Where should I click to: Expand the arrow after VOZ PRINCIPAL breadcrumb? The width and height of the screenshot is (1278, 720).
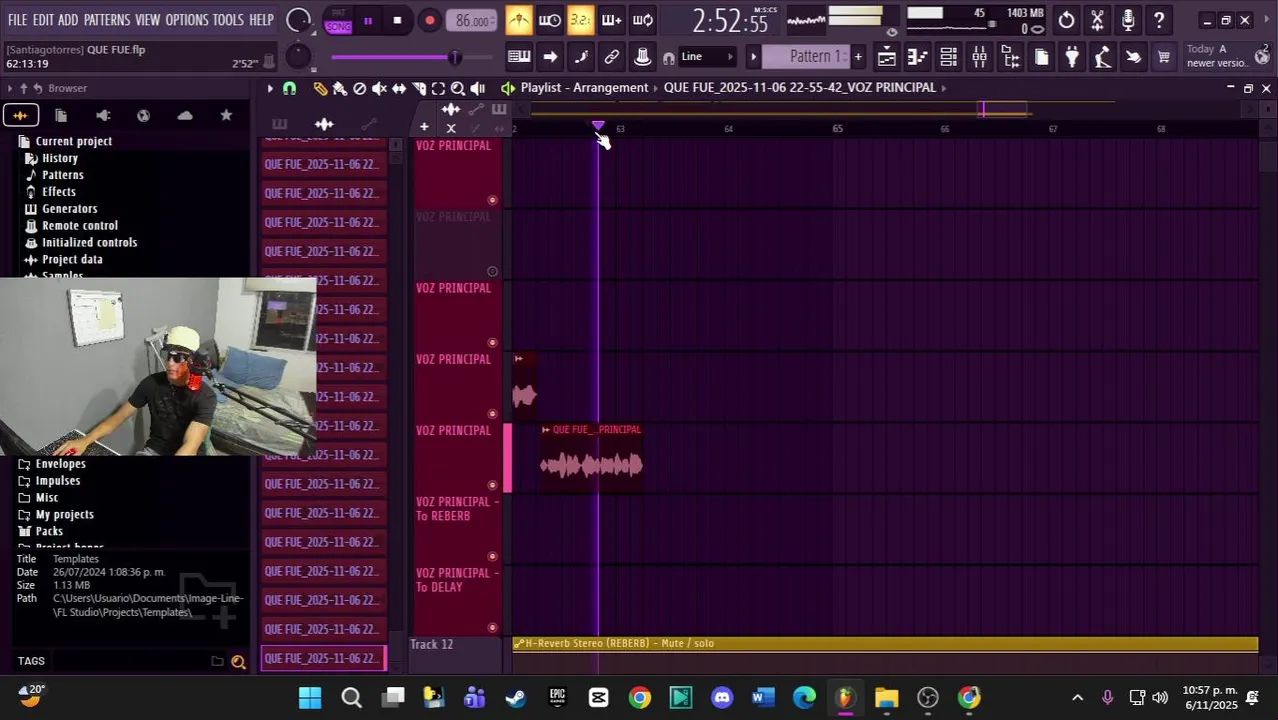943,88
